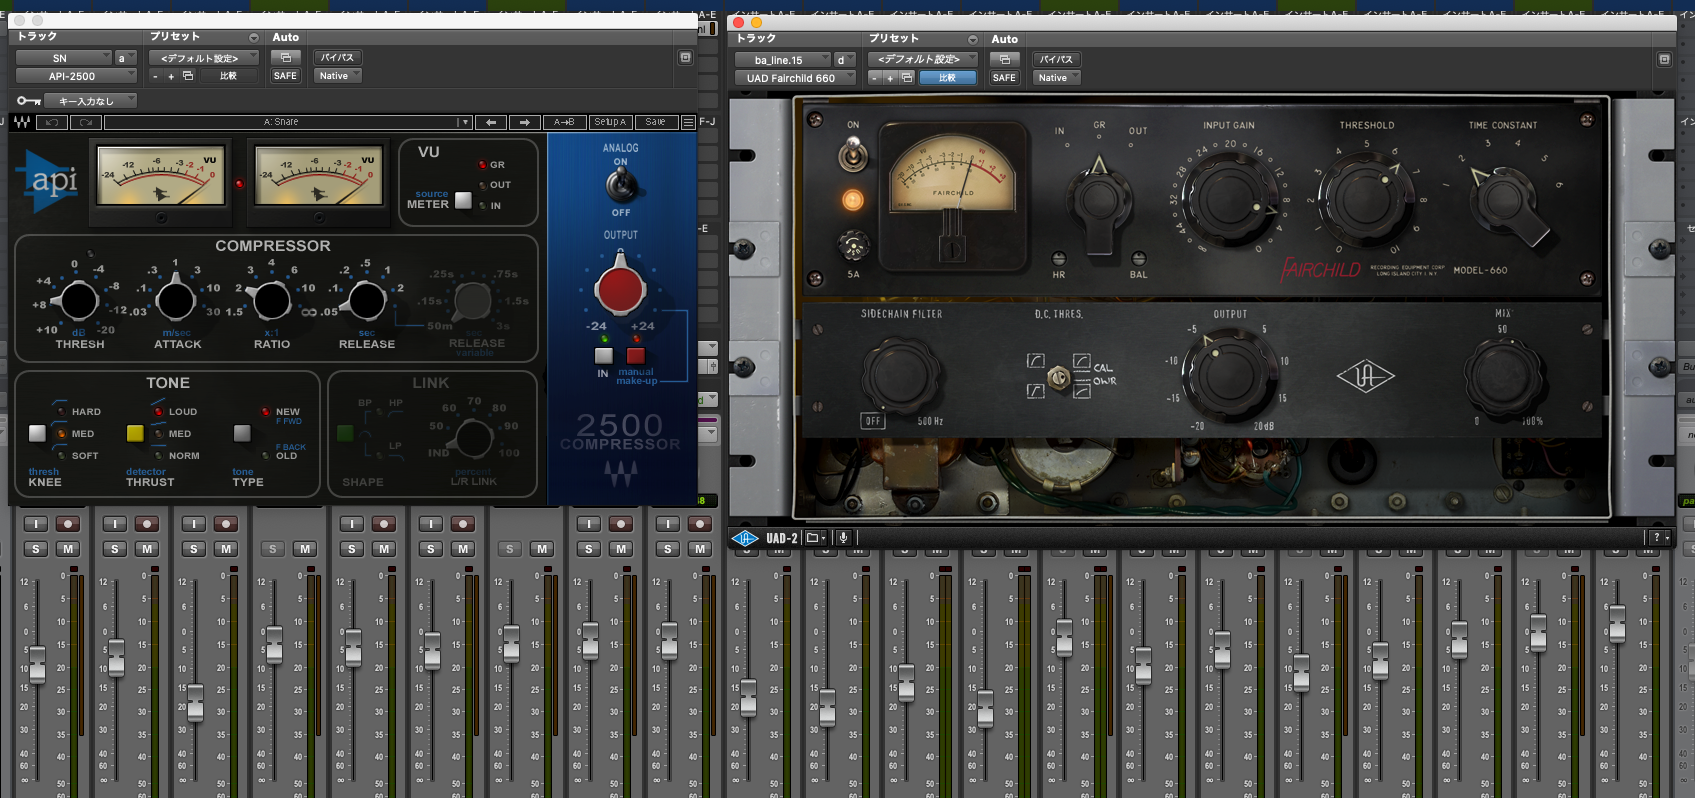Flip the ANALOG on/off switch
Screen dimensions: 1695x798
click(x=621, y=184)
